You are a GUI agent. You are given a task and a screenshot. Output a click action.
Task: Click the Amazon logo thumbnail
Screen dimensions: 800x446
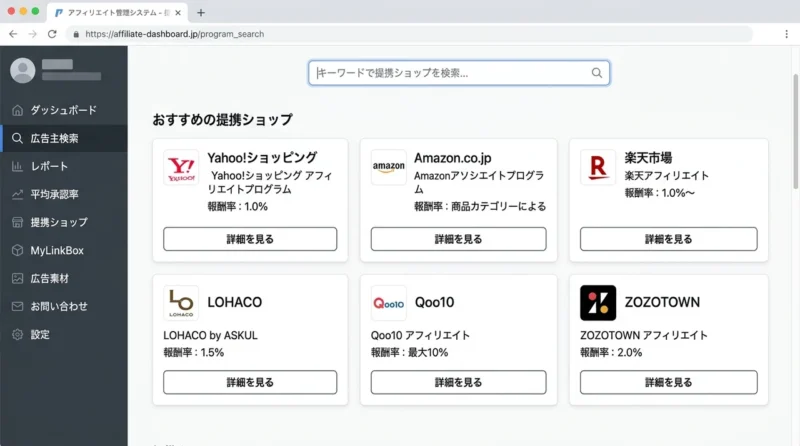(388, 167)
